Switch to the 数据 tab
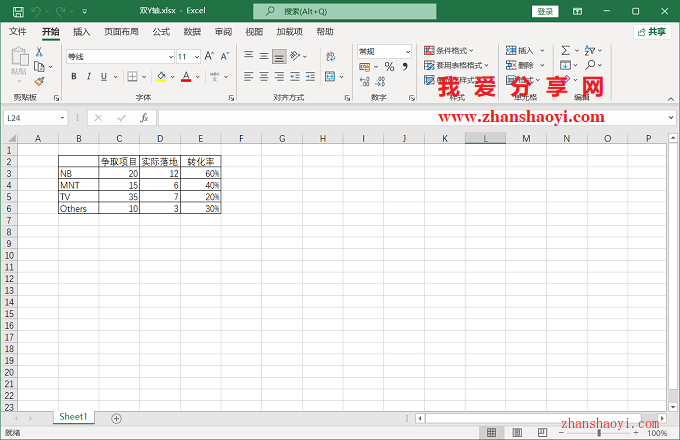 (192, 32)
